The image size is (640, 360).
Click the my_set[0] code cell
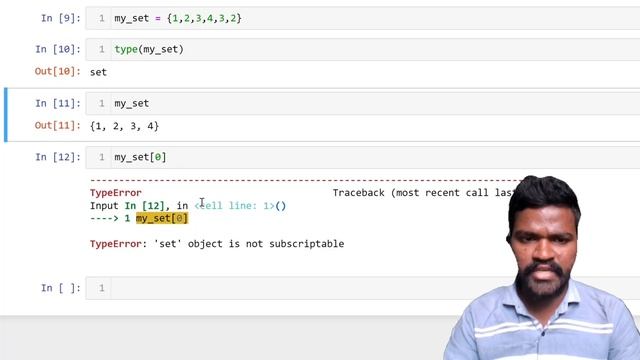coord(362,157)
